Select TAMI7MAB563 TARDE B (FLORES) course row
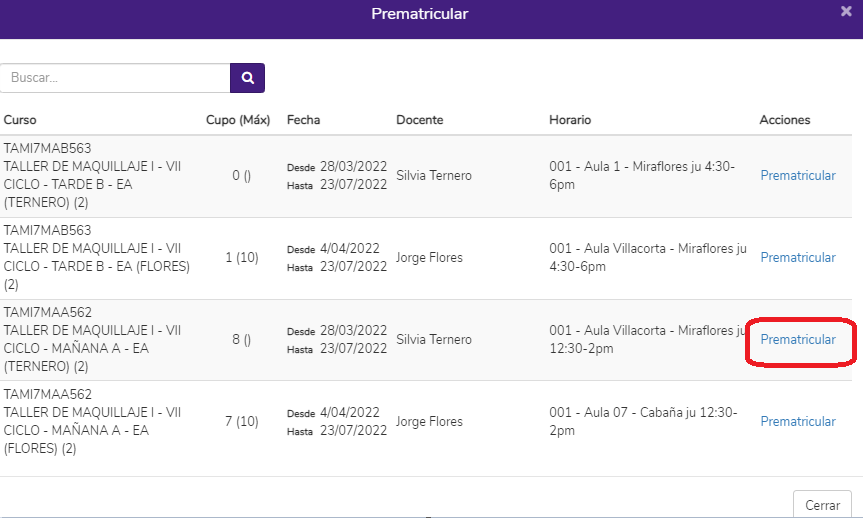Screen dimensions: 863x518 426,258
